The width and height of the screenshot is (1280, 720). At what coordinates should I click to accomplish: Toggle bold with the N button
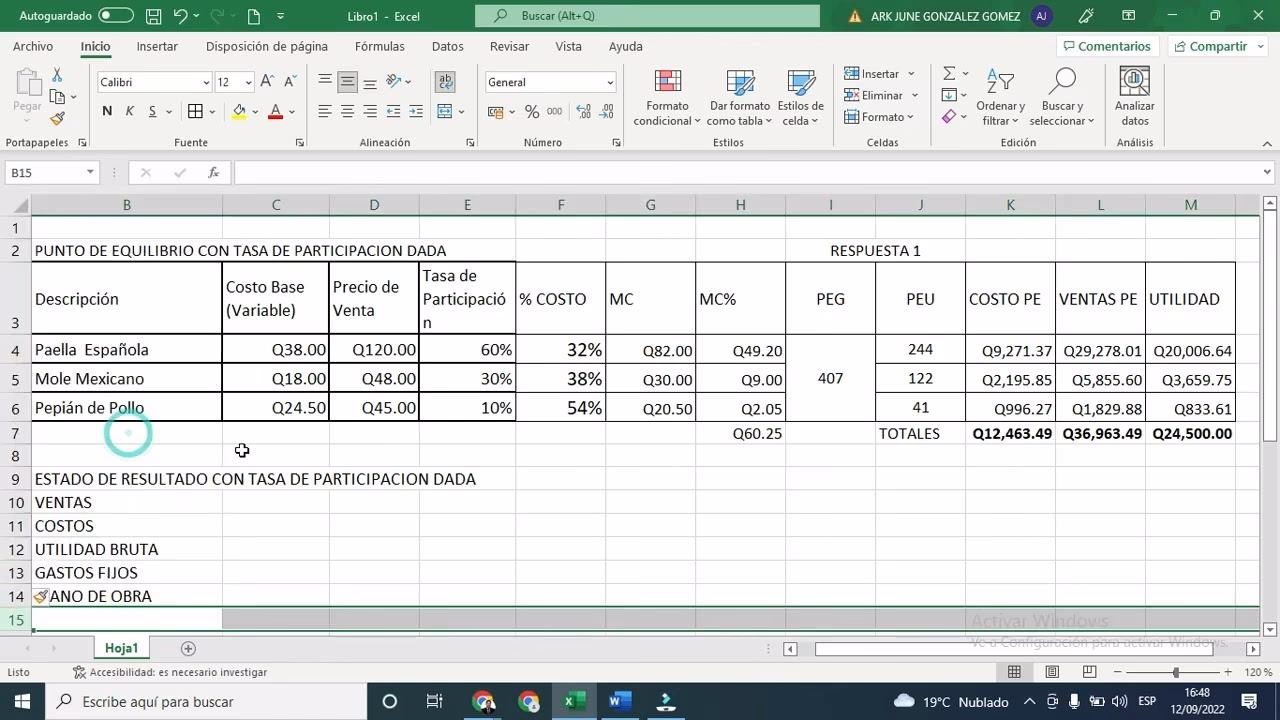click(107, 111)
